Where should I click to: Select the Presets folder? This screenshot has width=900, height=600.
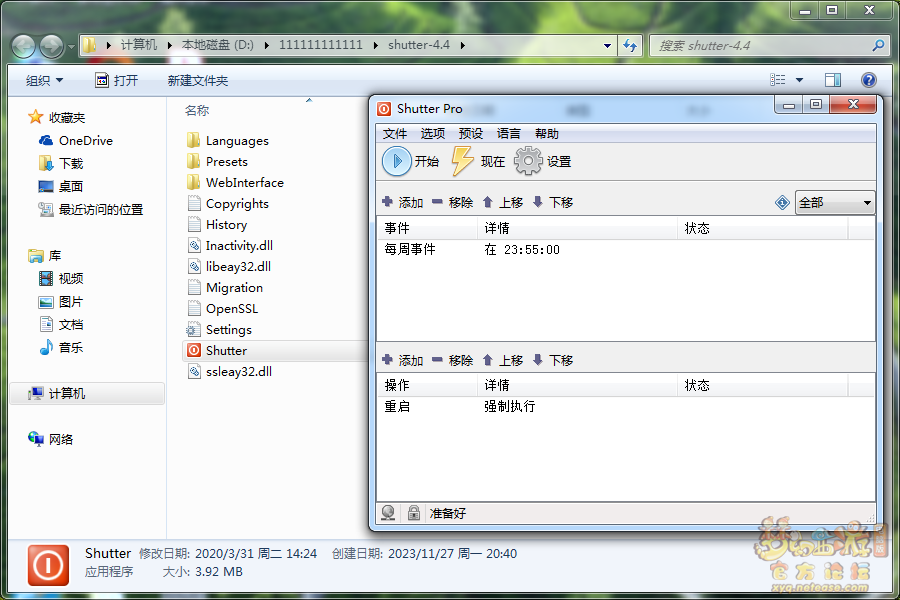(x=218, y=161)
